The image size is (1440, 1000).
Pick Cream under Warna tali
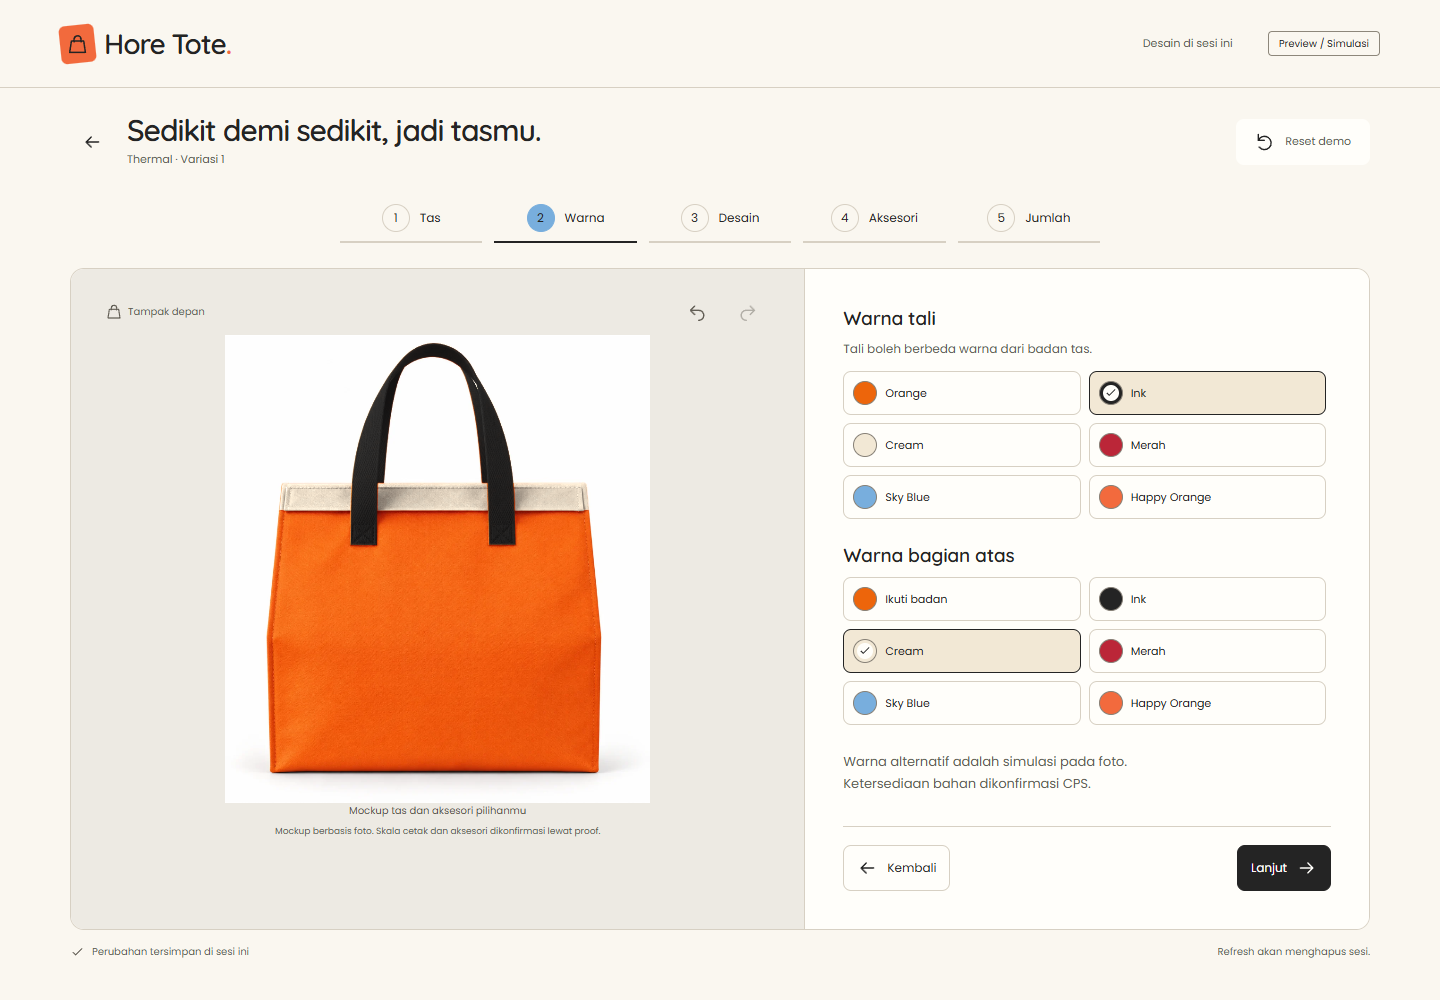click(x=962, y=445)
